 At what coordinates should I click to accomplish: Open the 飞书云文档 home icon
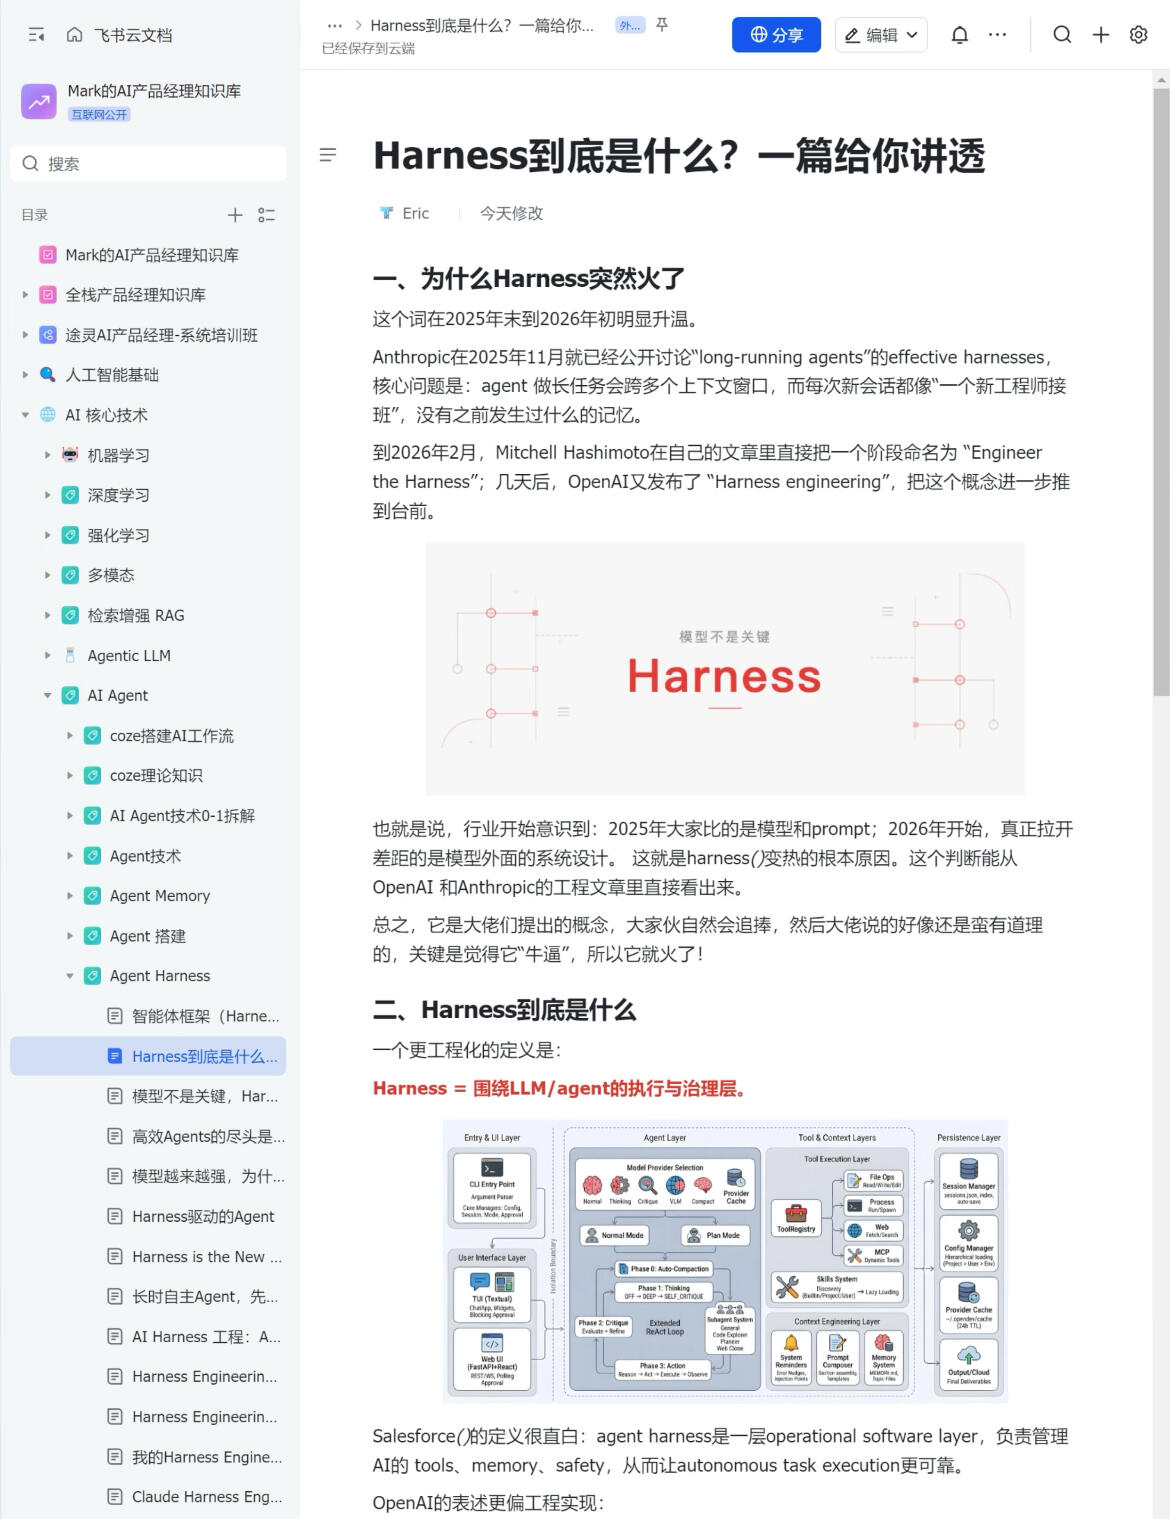point(74,35)
